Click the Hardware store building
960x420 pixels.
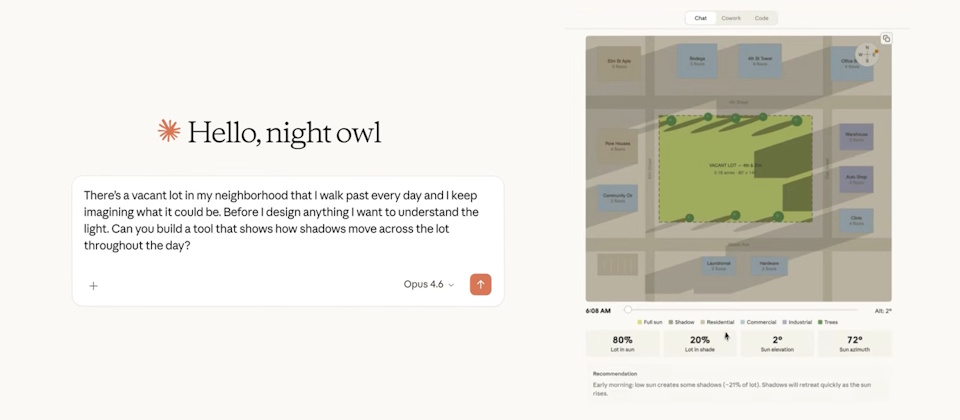[x=769, y=265]
